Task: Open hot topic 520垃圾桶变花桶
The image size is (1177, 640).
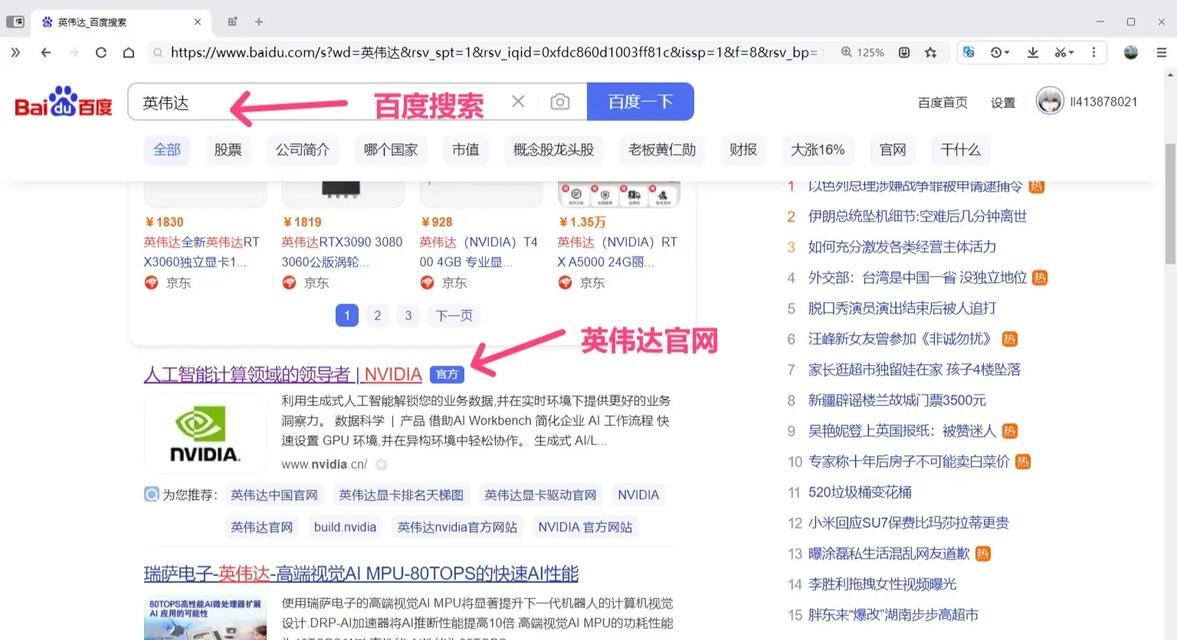Action: point(859,492)
